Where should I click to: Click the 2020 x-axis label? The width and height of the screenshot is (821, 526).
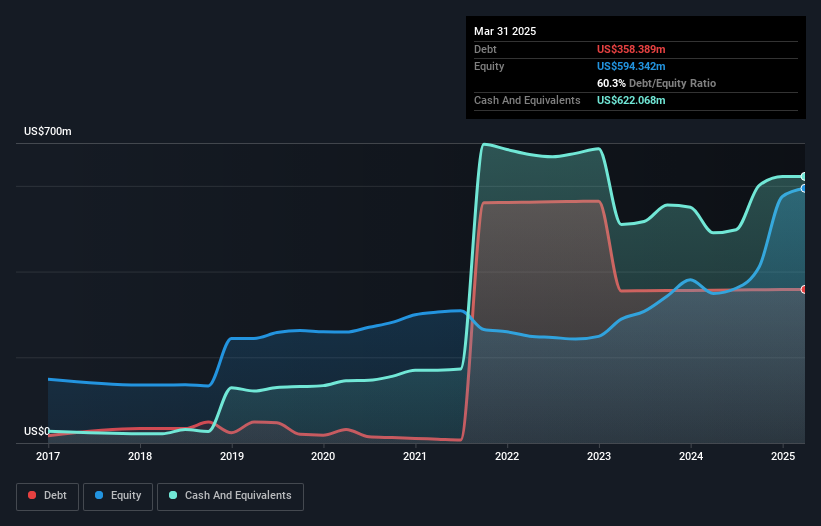323,456
